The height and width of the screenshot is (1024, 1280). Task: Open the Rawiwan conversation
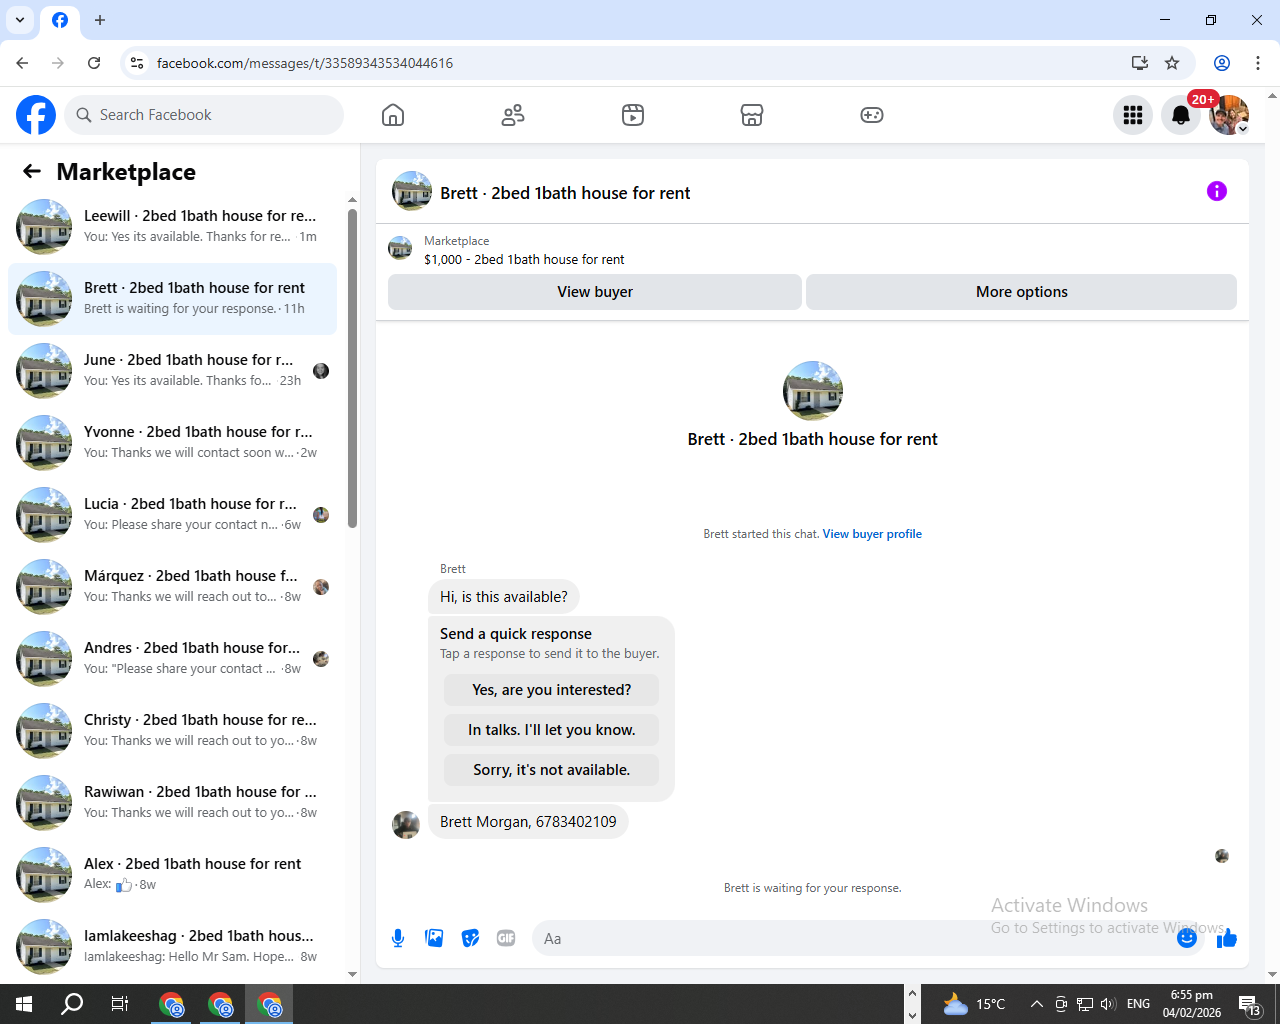[172, 802]
